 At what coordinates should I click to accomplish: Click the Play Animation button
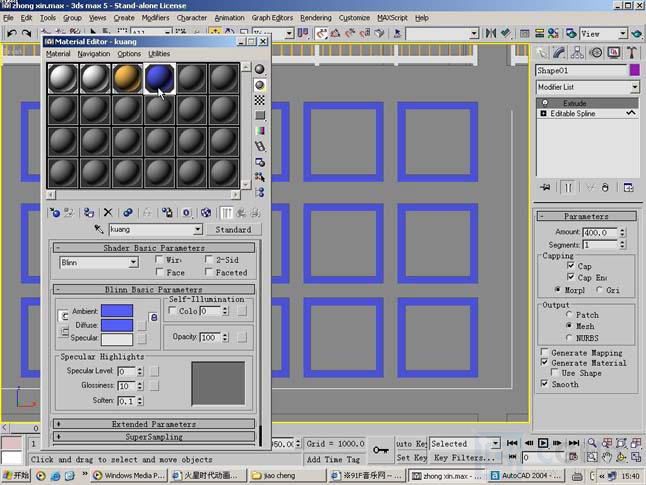click(543, 443)
